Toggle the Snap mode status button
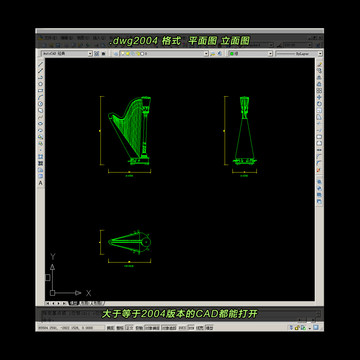The width and height of the screenshot is (360, 360). coord(110,328)
